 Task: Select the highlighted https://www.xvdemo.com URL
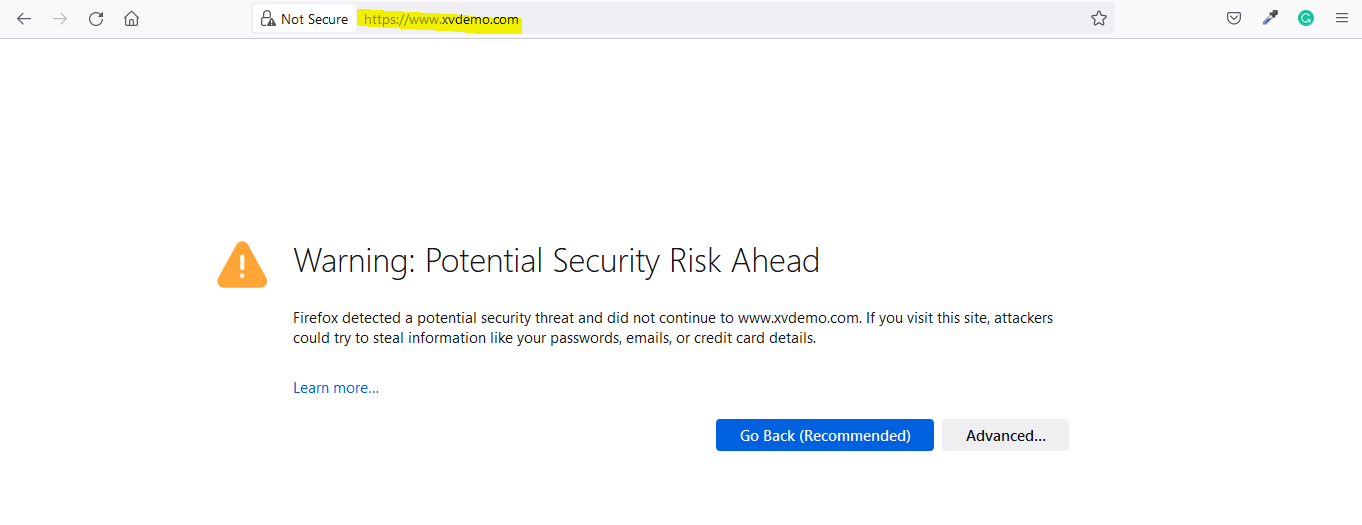click(x=441, y=19)
